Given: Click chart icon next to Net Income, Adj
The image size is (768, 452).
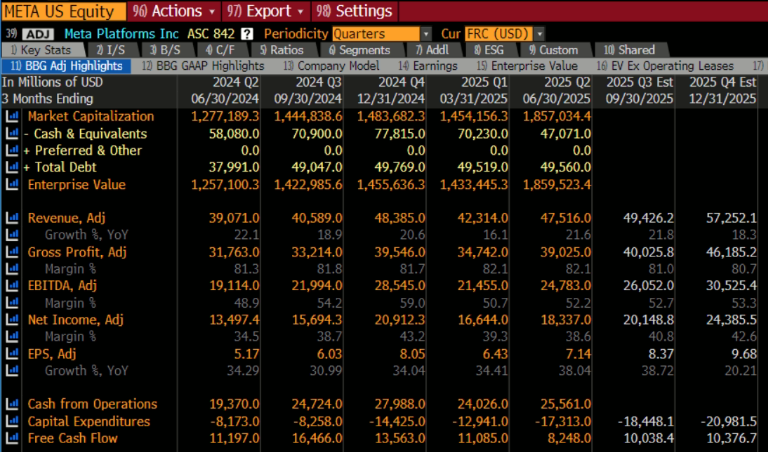Looking at the screenshot, I should (x=12, y=320).
